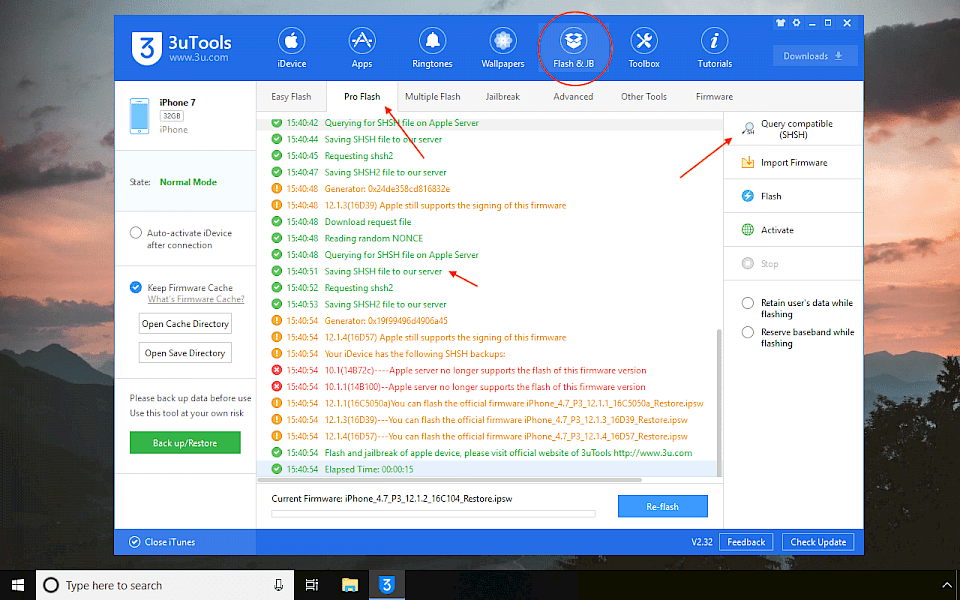Click the log horizontal scrollbar
The image size is (960, 600).
coord(449,480)
